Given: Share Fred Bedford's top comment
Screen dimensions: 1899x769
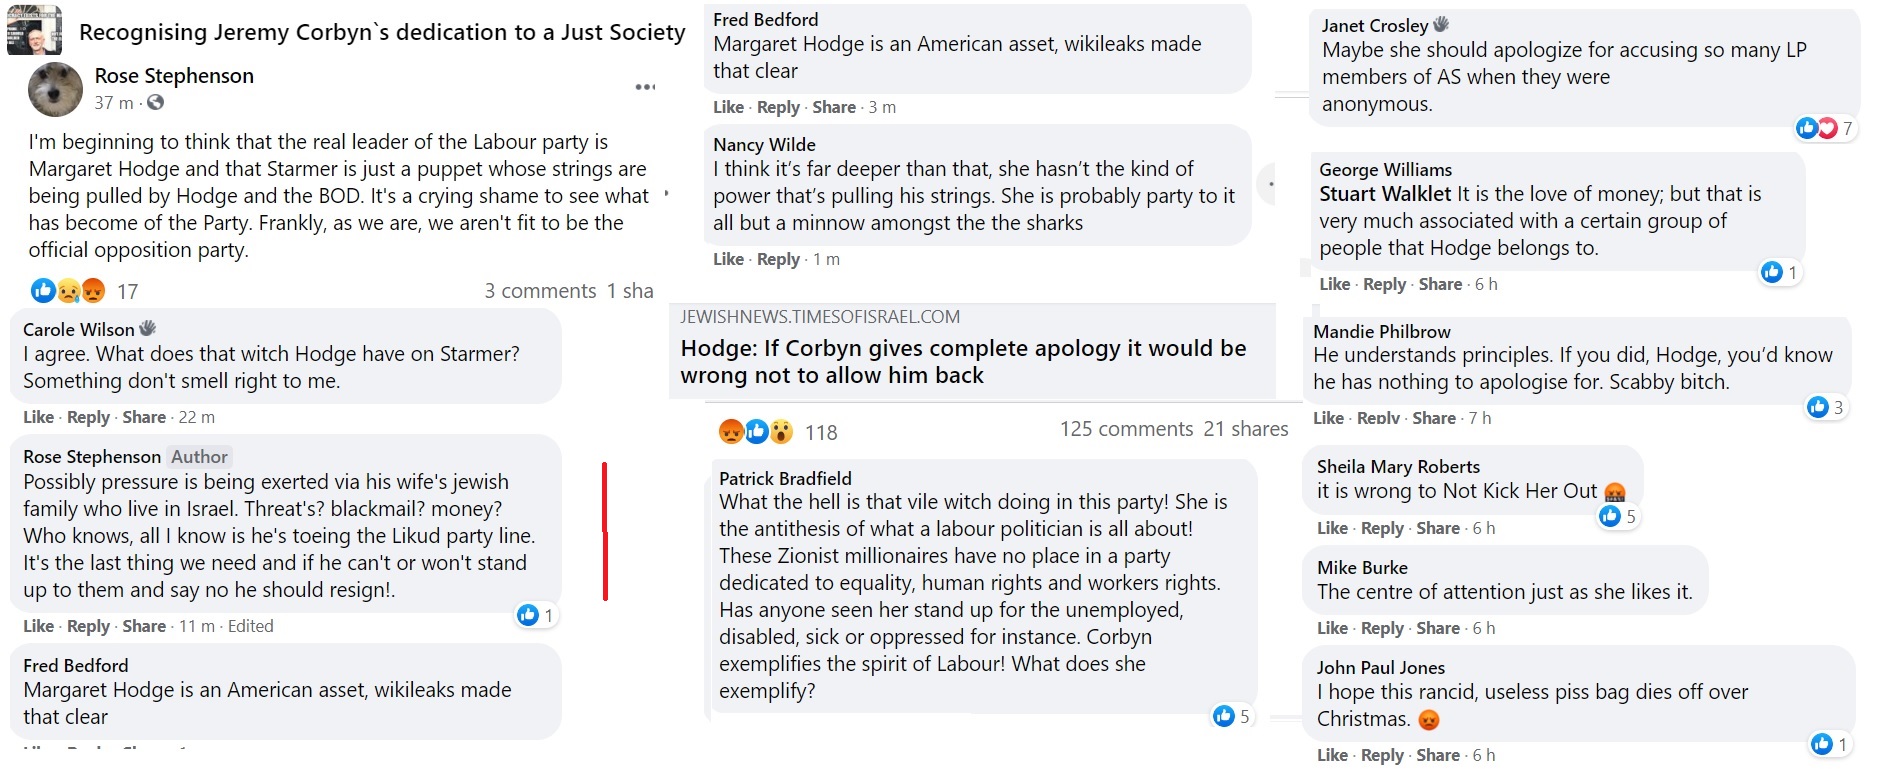Looking at the screenshot, I should (834, 107).
